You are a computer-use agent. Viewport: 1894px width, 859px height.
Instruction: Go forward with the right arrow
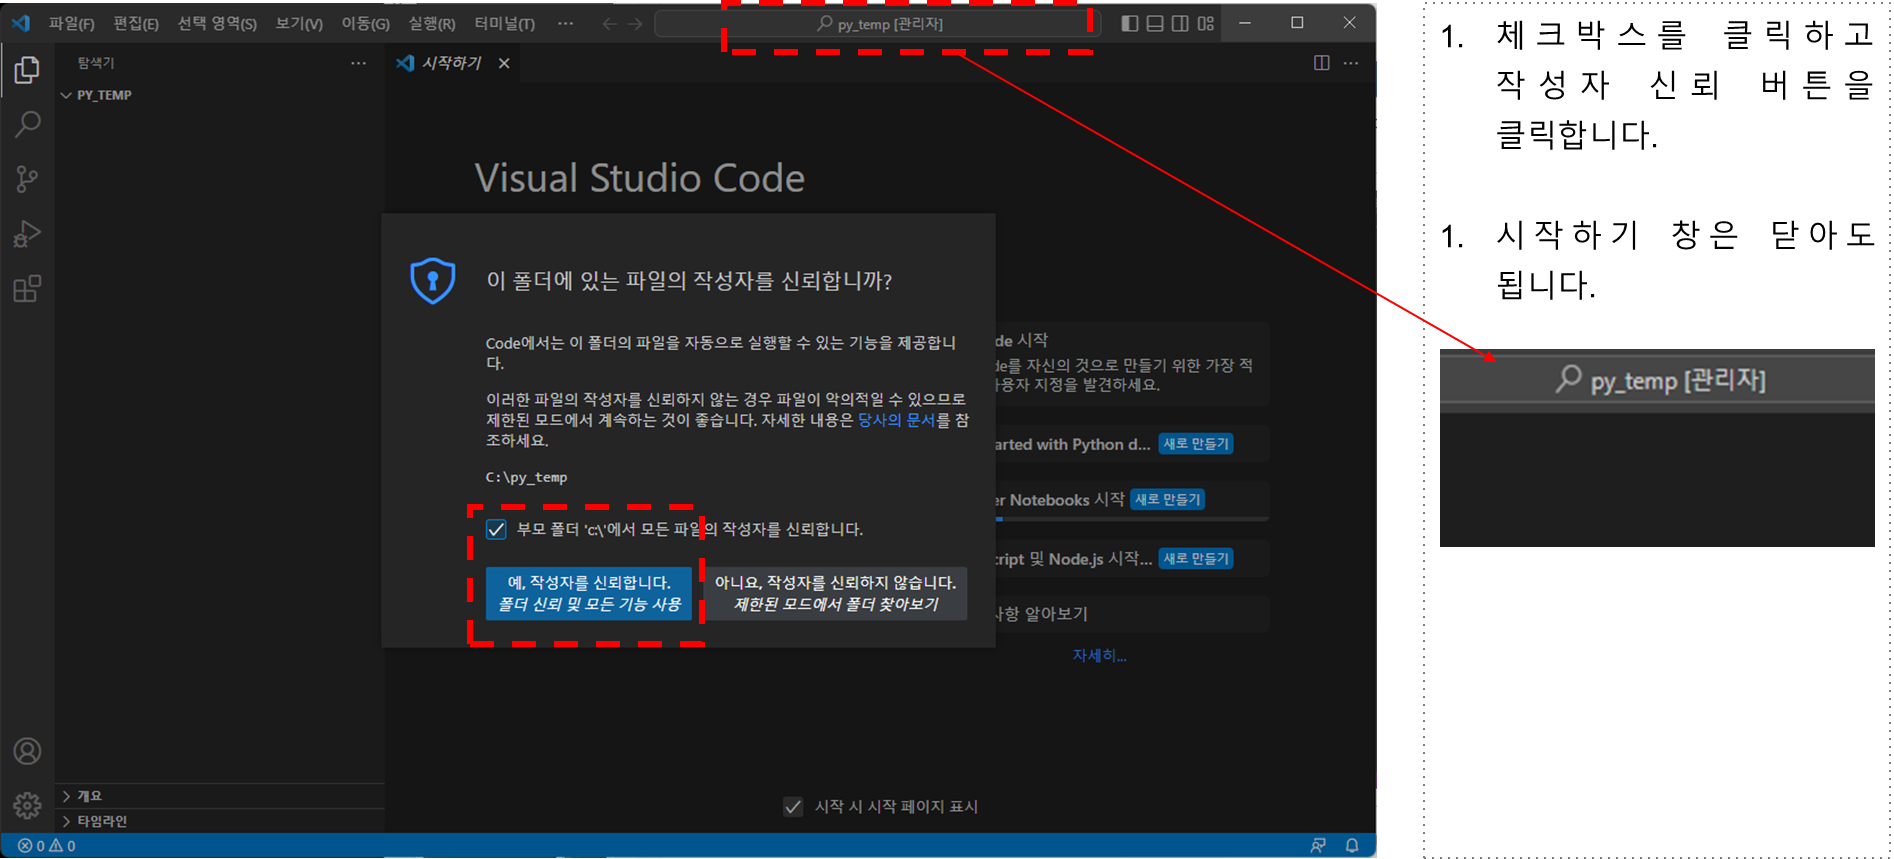click(635, 23)
